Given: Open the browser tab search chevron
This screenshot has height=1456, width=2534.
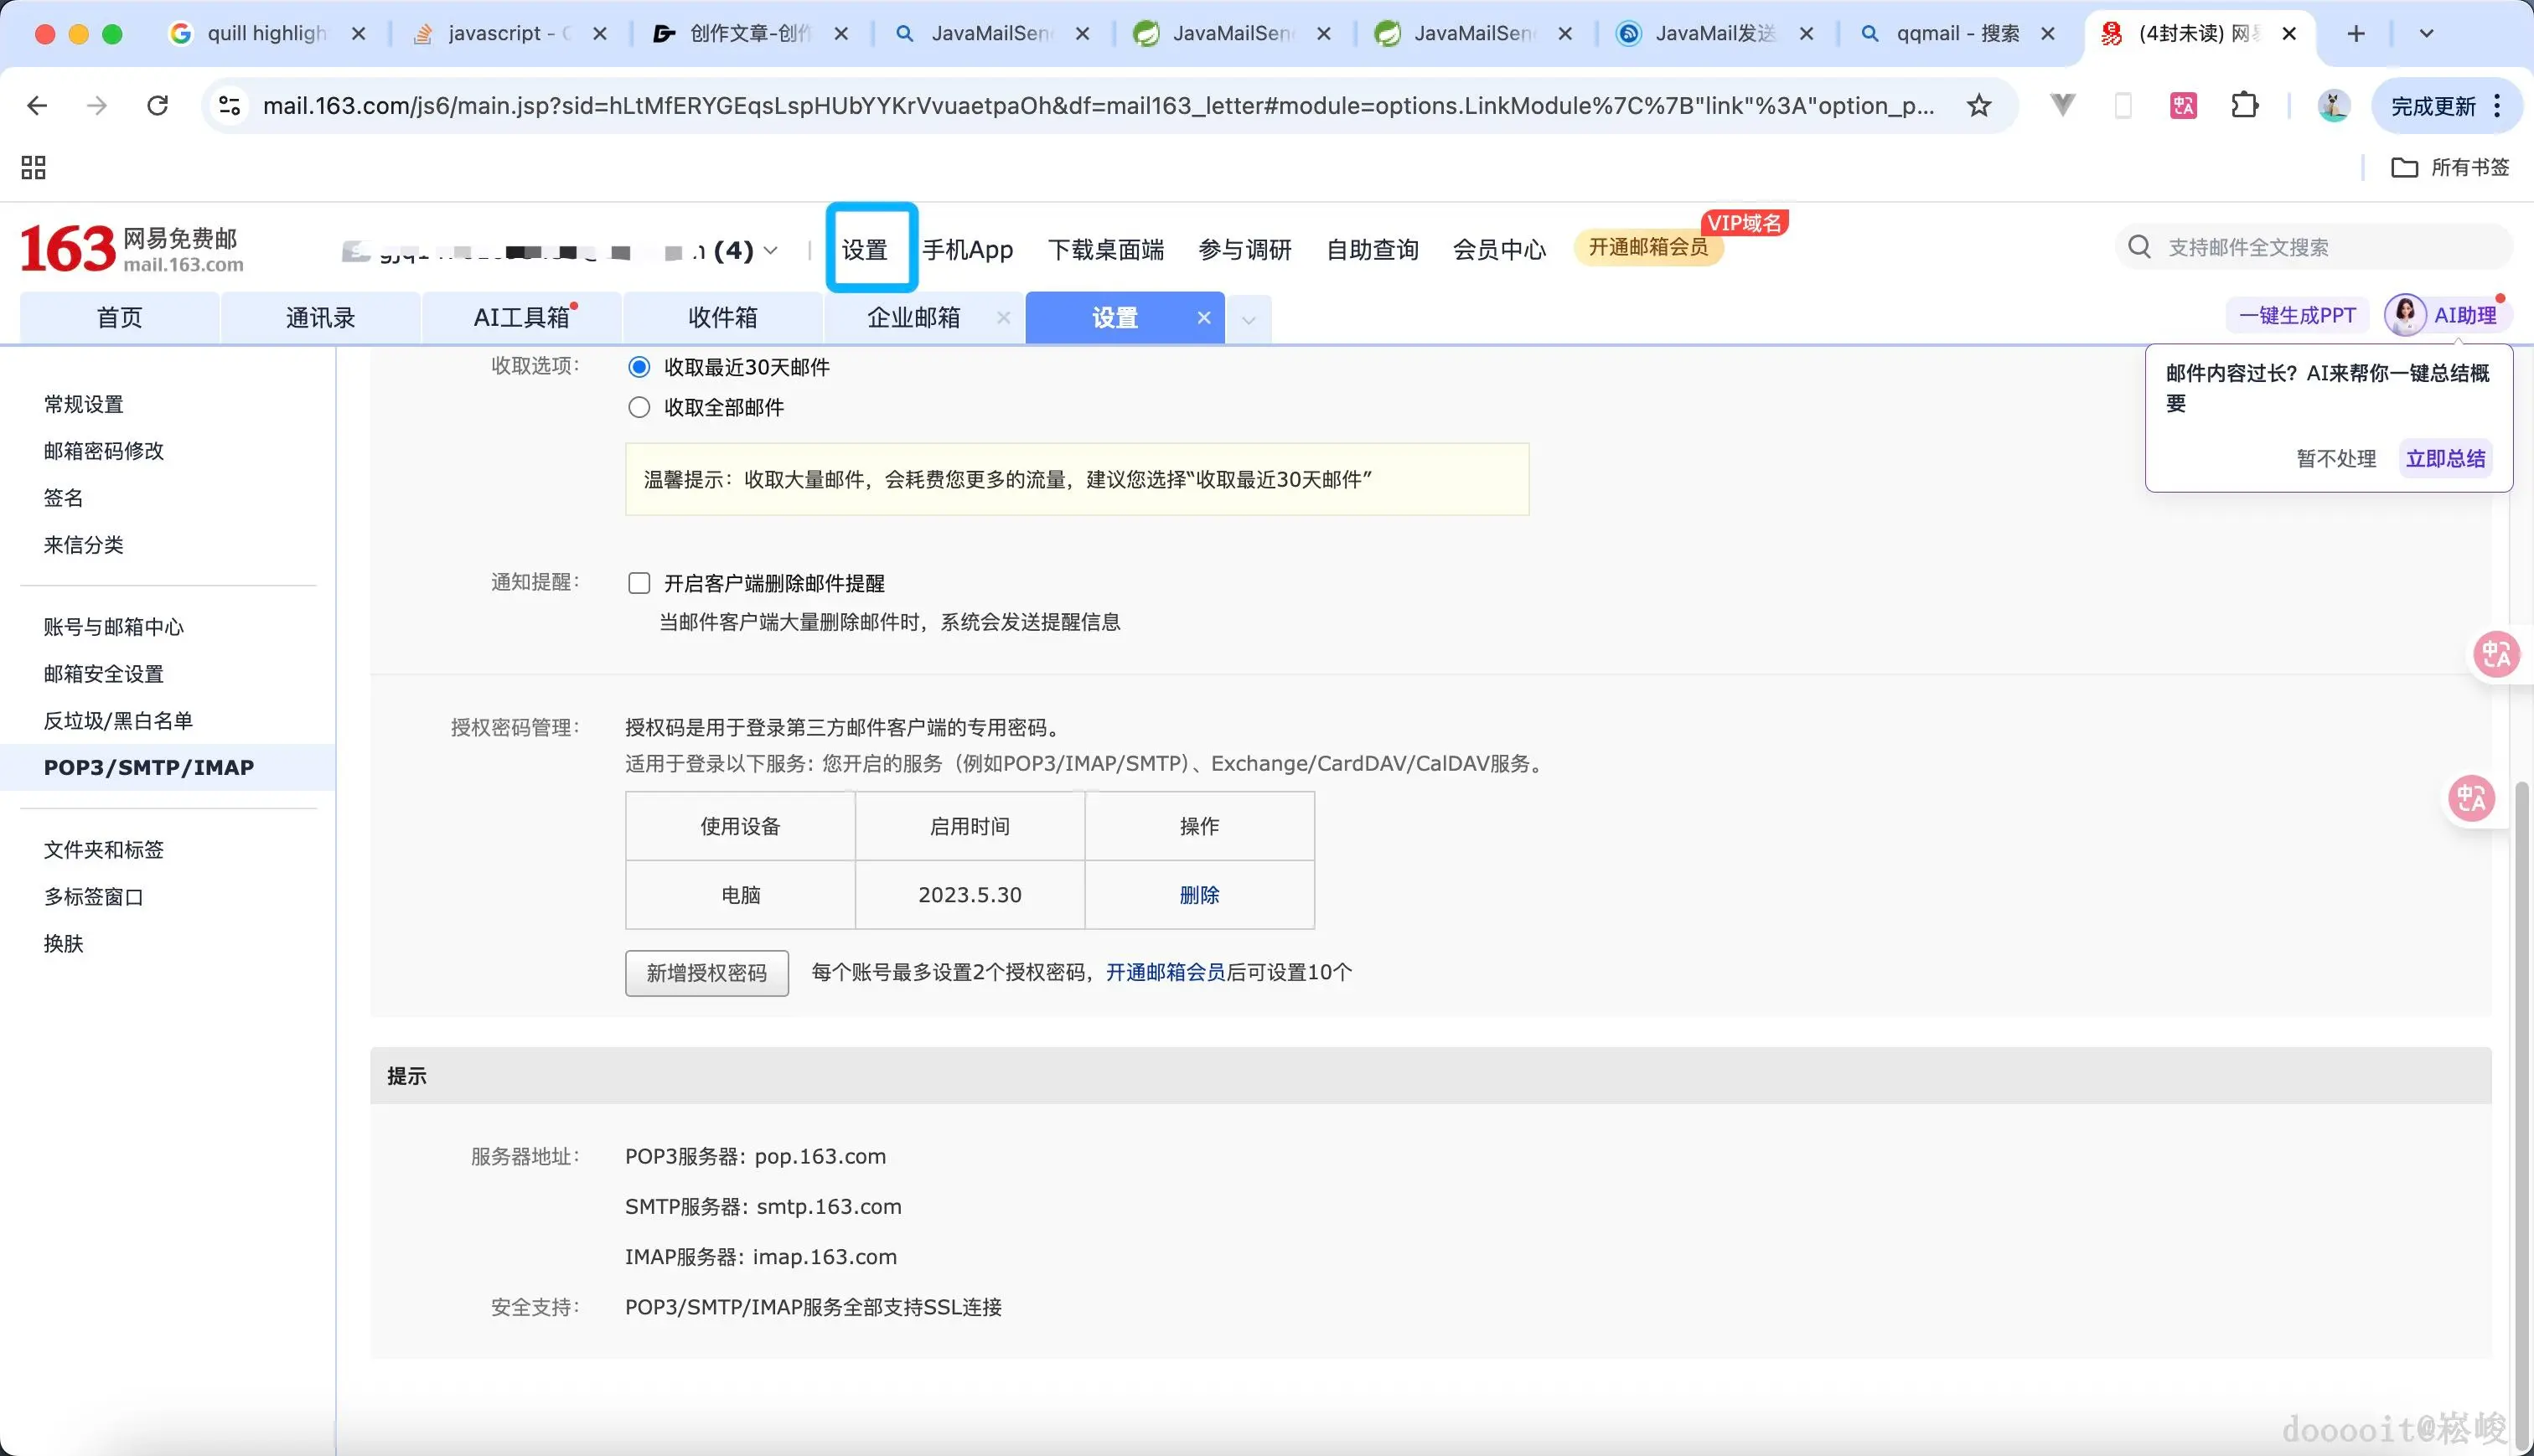Looking at the screenshot, I should [2425, 33].
